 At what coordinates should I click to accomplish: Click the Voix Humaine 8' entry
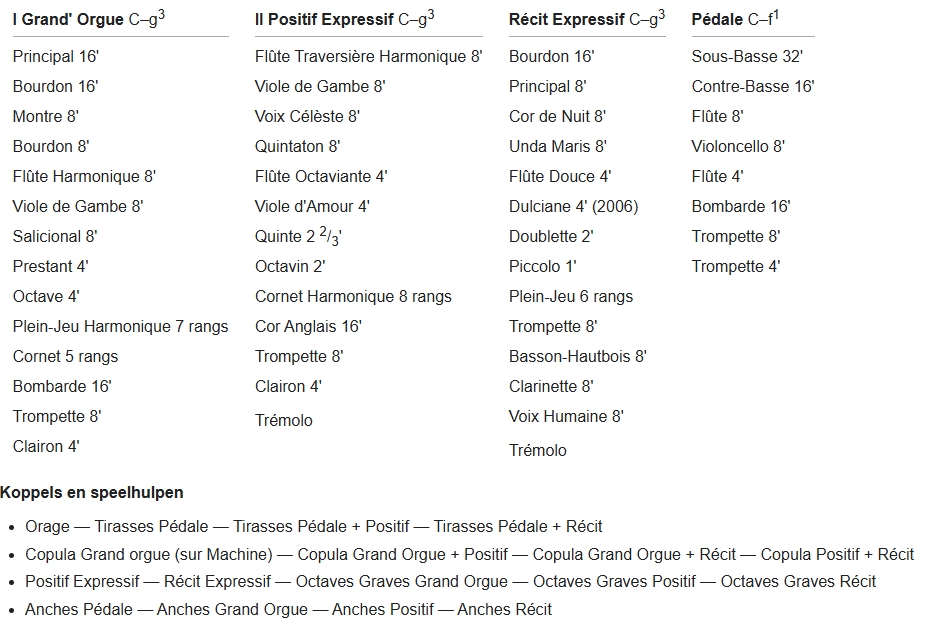tap(566, 417)
